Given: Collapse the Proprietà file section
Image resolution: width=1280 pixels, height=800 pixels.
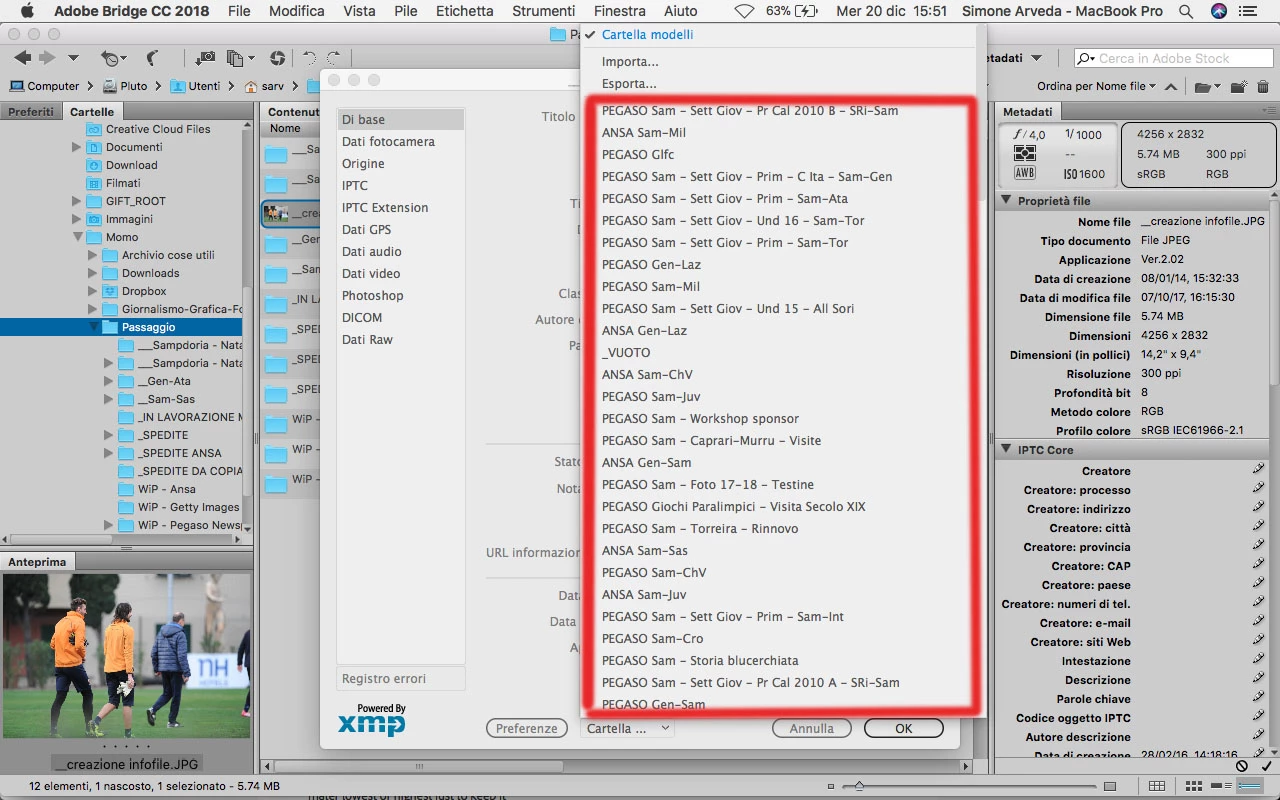Looking at the screenshot, I should [x=1006, y=201].
